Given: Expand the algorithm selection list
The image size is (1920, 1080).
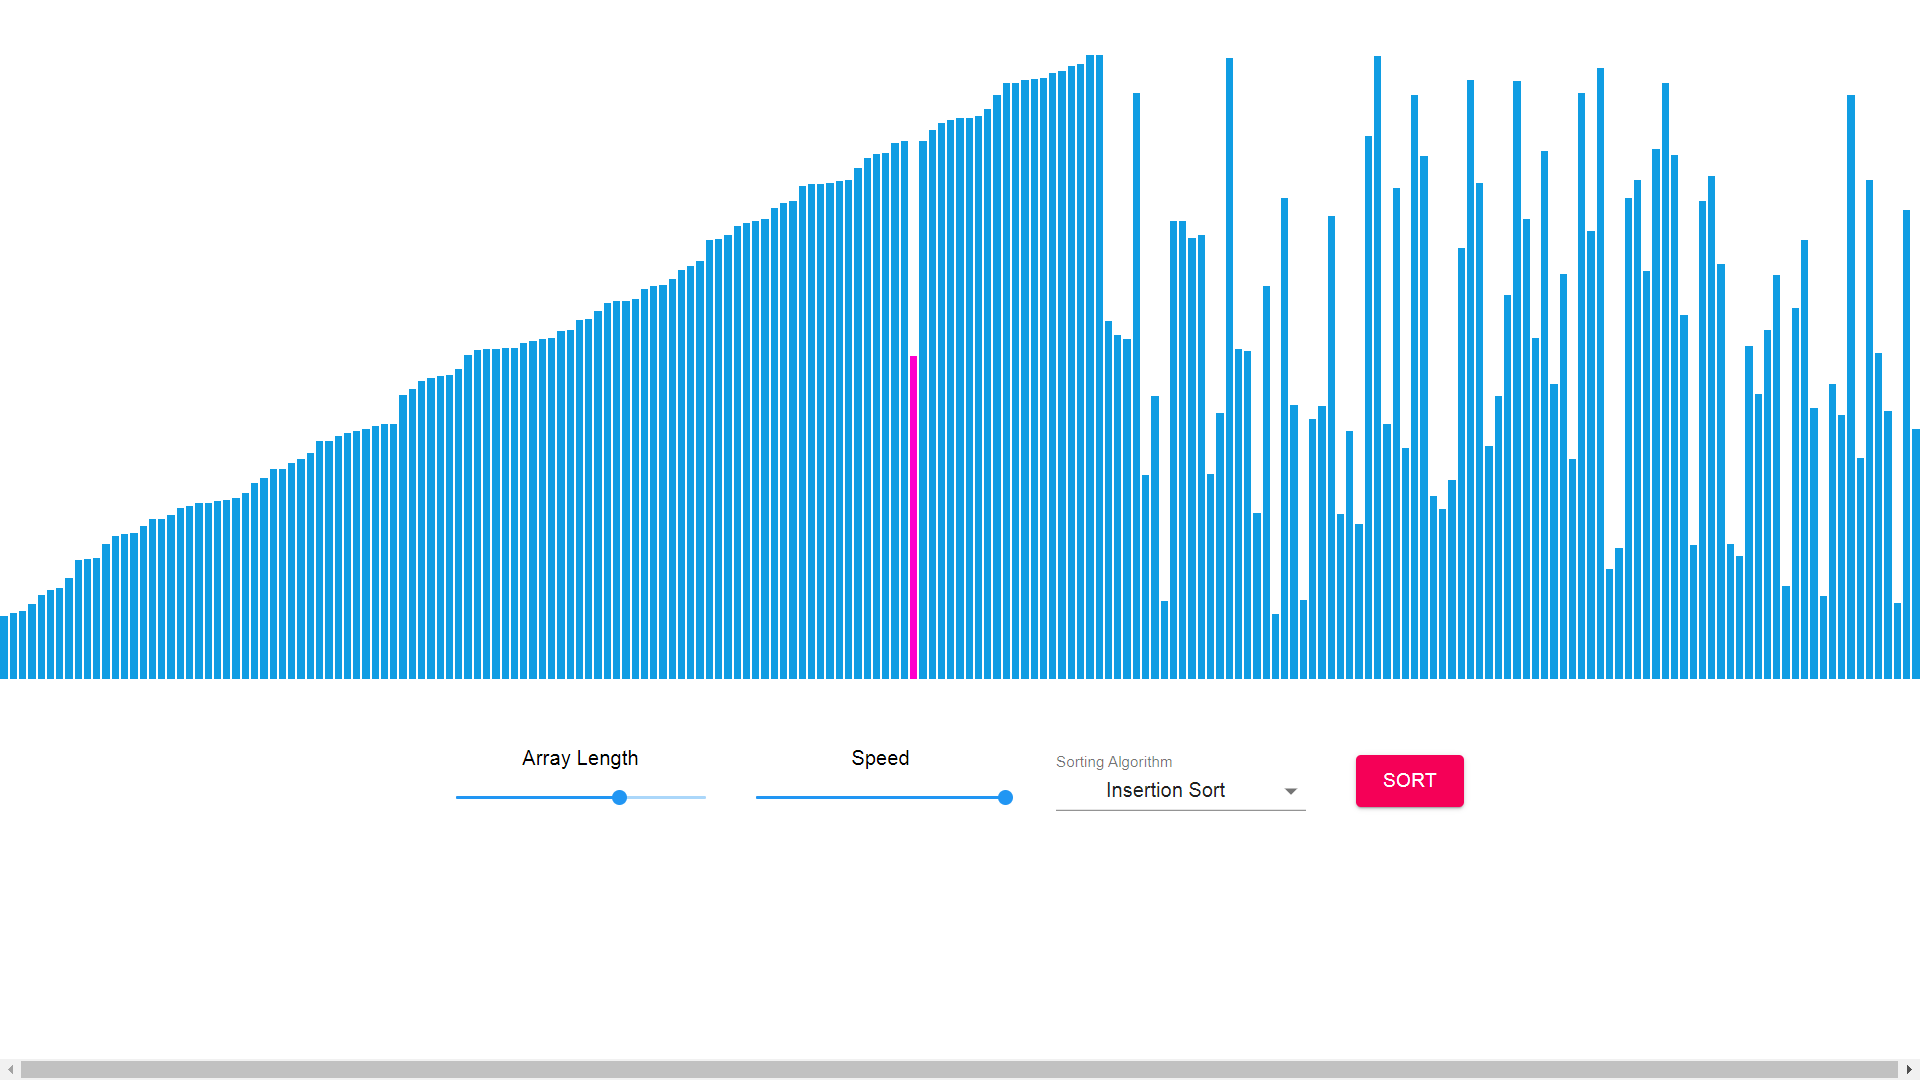Looking at the screenshot, I should pos(1180,790).
